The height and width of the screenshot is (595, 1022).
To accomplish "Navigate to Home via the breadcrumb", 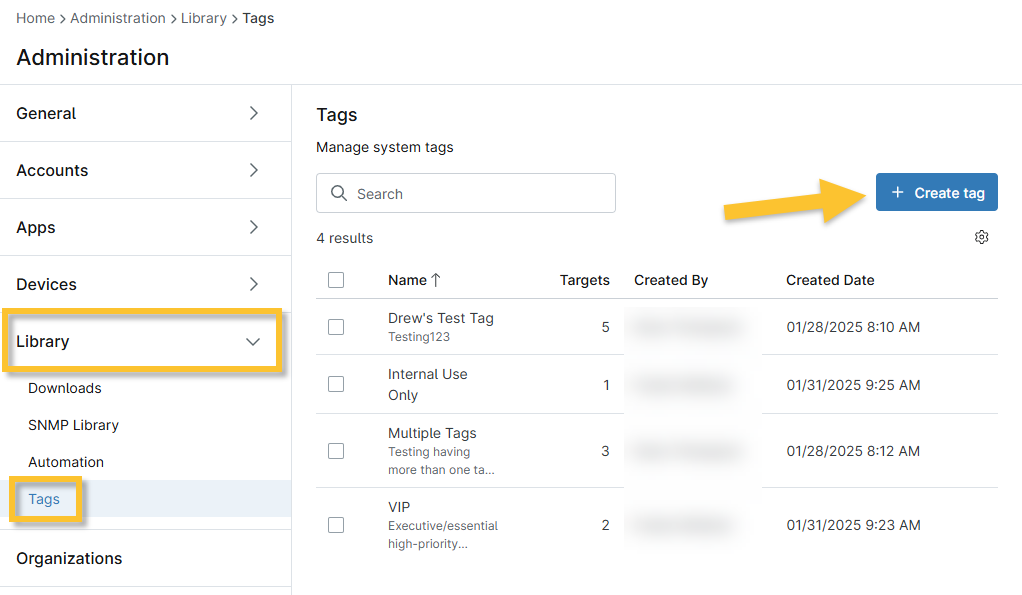I will tap(35, 17).
